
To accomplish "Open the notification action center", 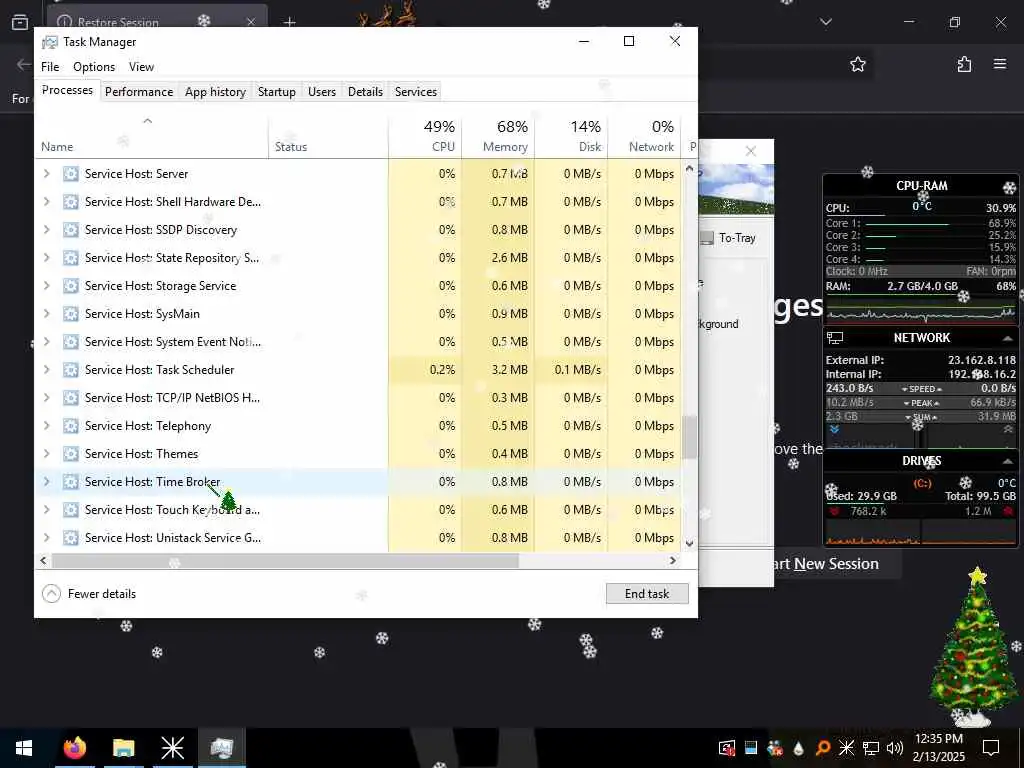I will coord(991,748).
